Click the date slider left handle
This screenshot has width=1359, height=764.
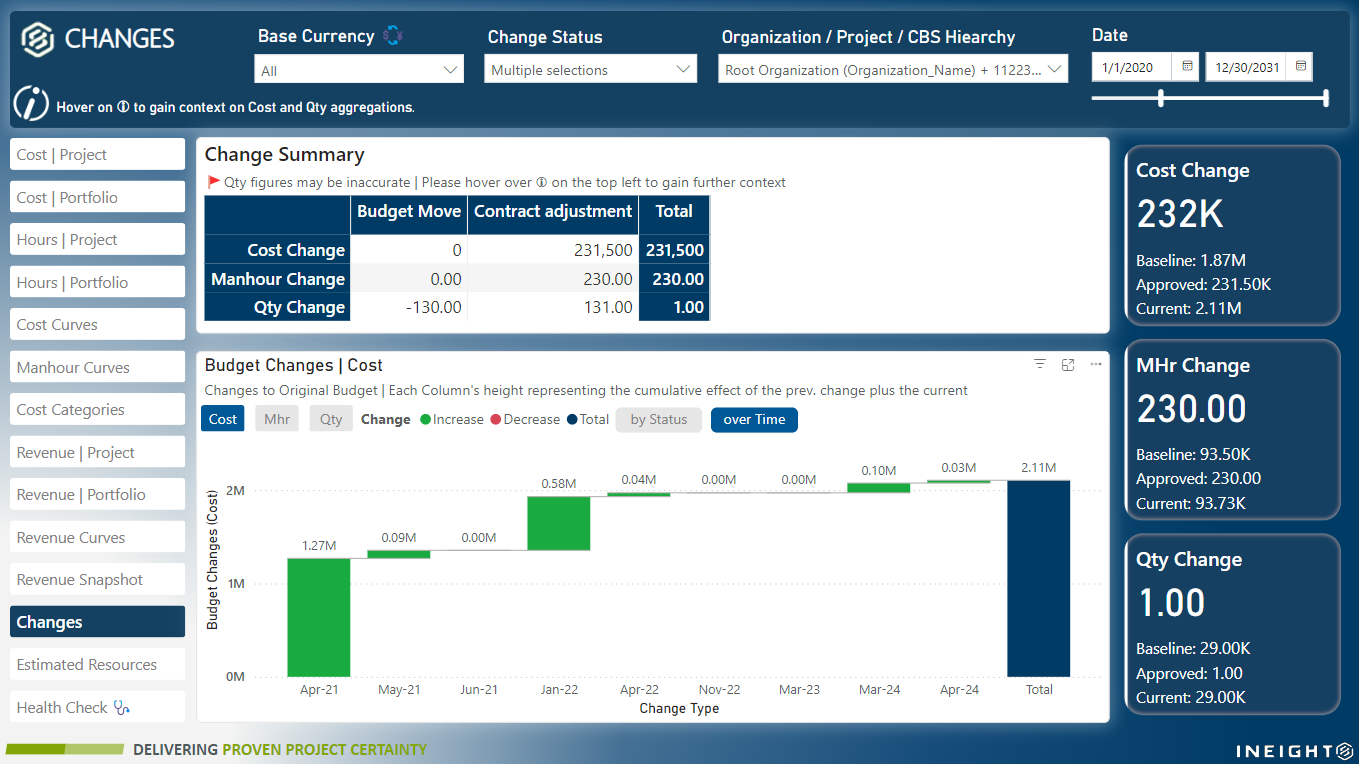1160,97
